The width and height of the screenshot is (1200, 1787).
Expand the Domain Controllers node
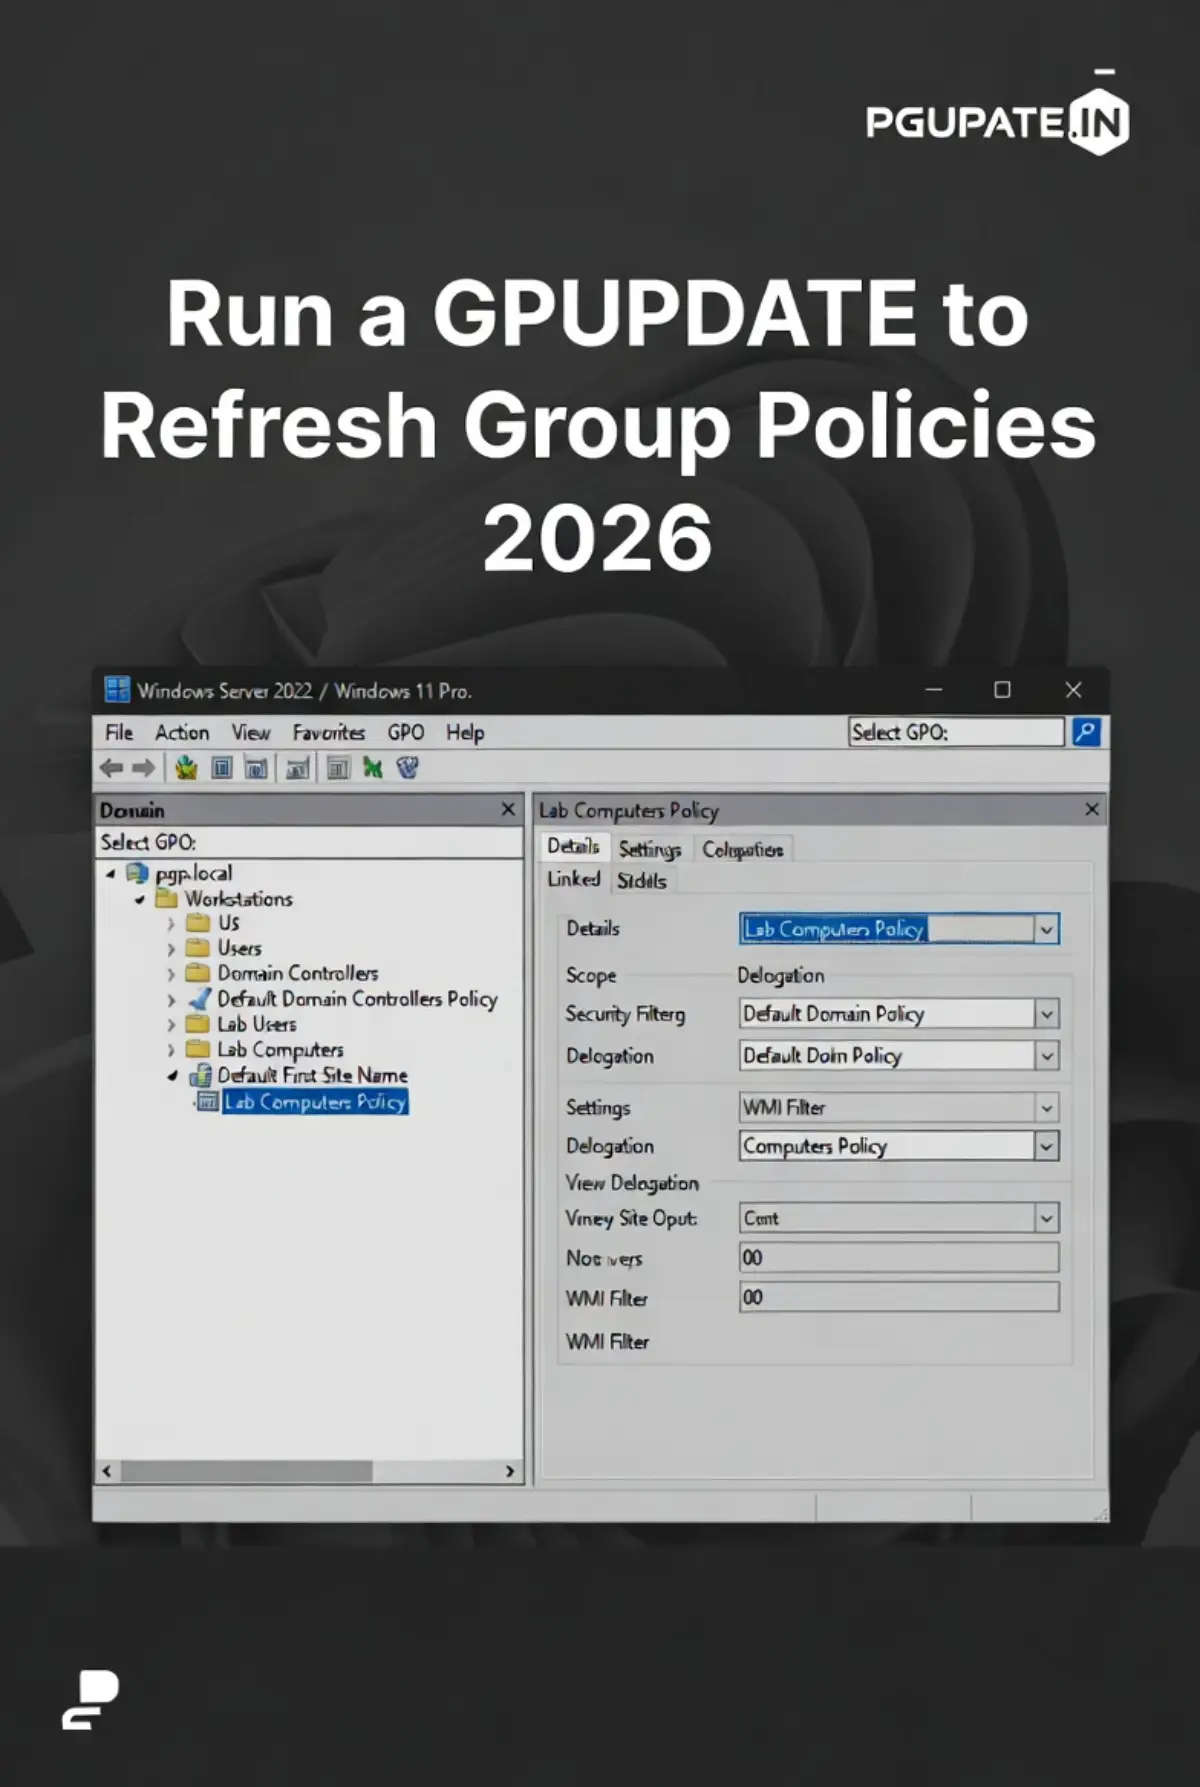tap(171, 974)
